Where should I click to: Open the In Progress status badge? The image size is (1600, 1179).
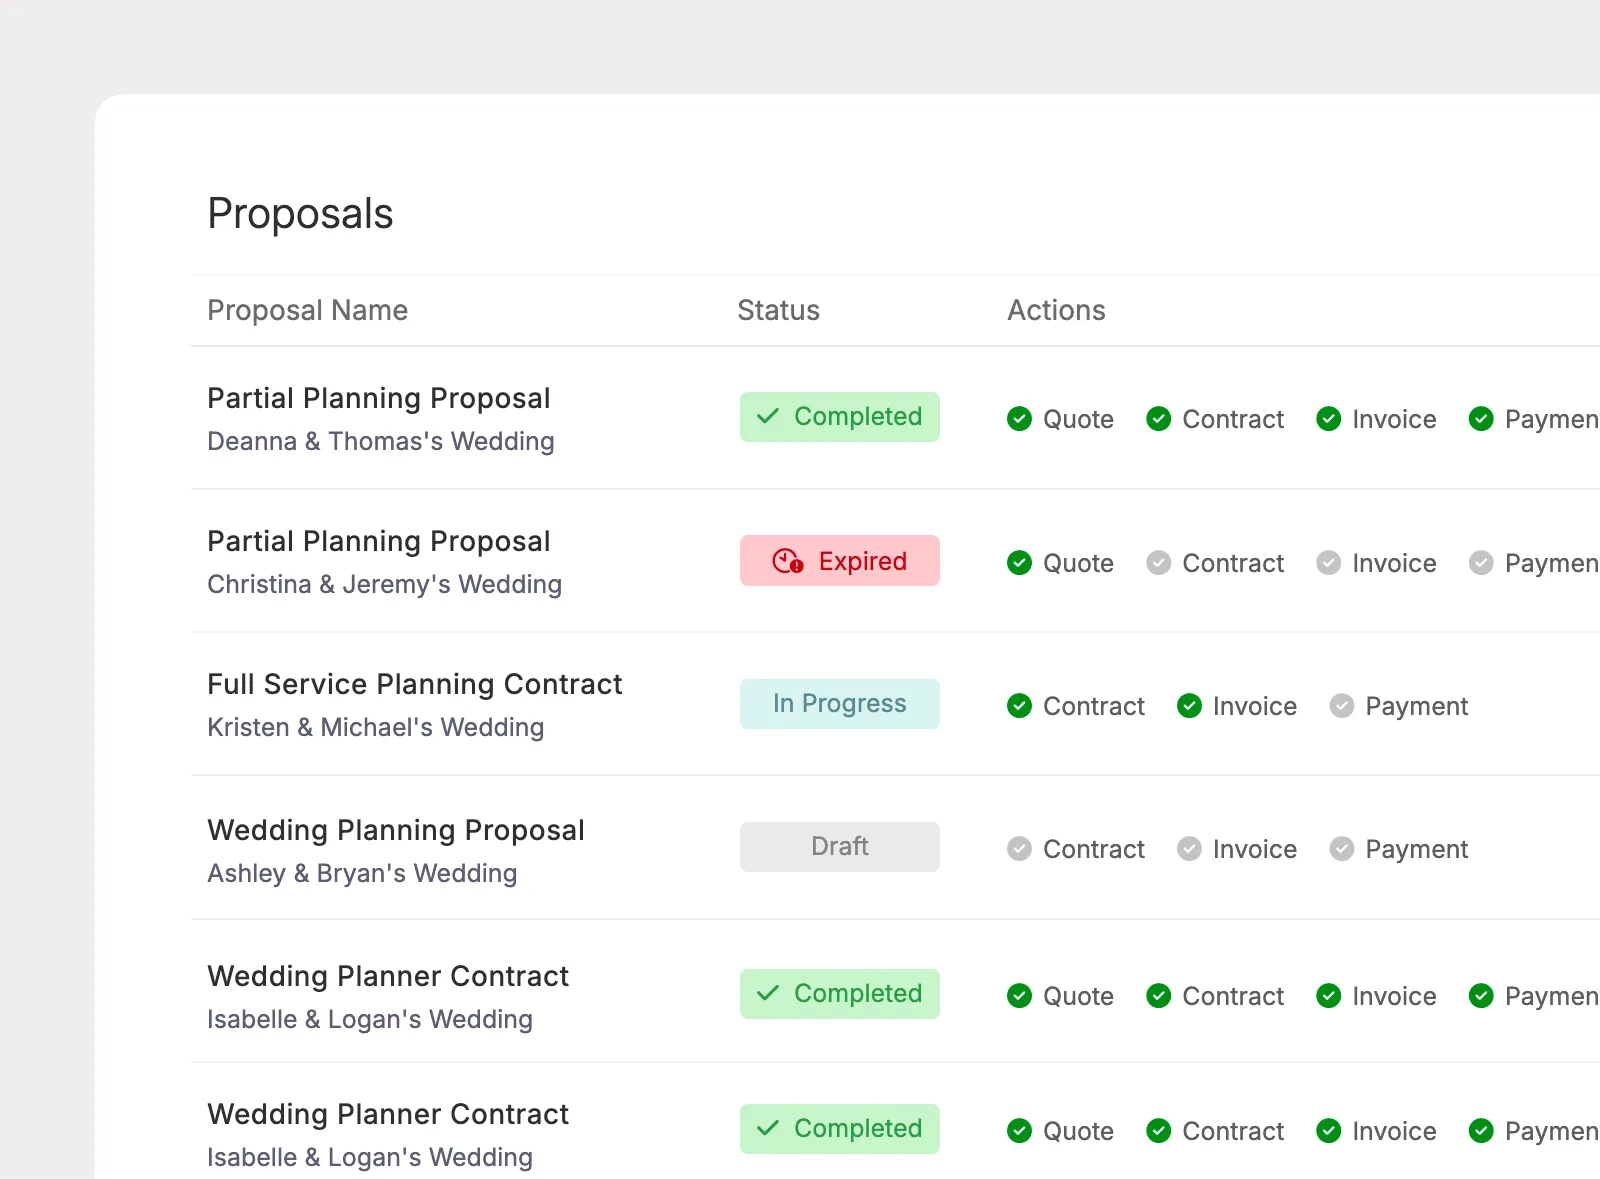840,704
